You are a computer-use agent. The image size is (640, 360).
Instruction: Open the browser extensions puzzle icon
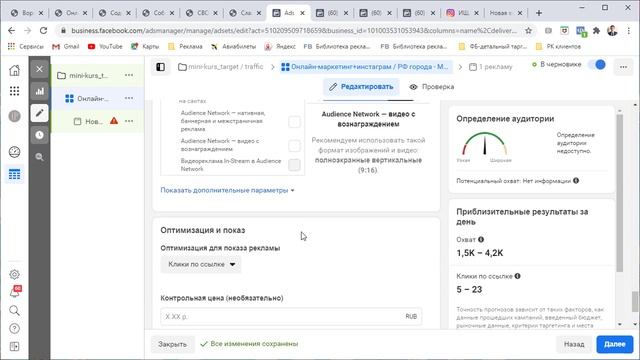(596, 31)
